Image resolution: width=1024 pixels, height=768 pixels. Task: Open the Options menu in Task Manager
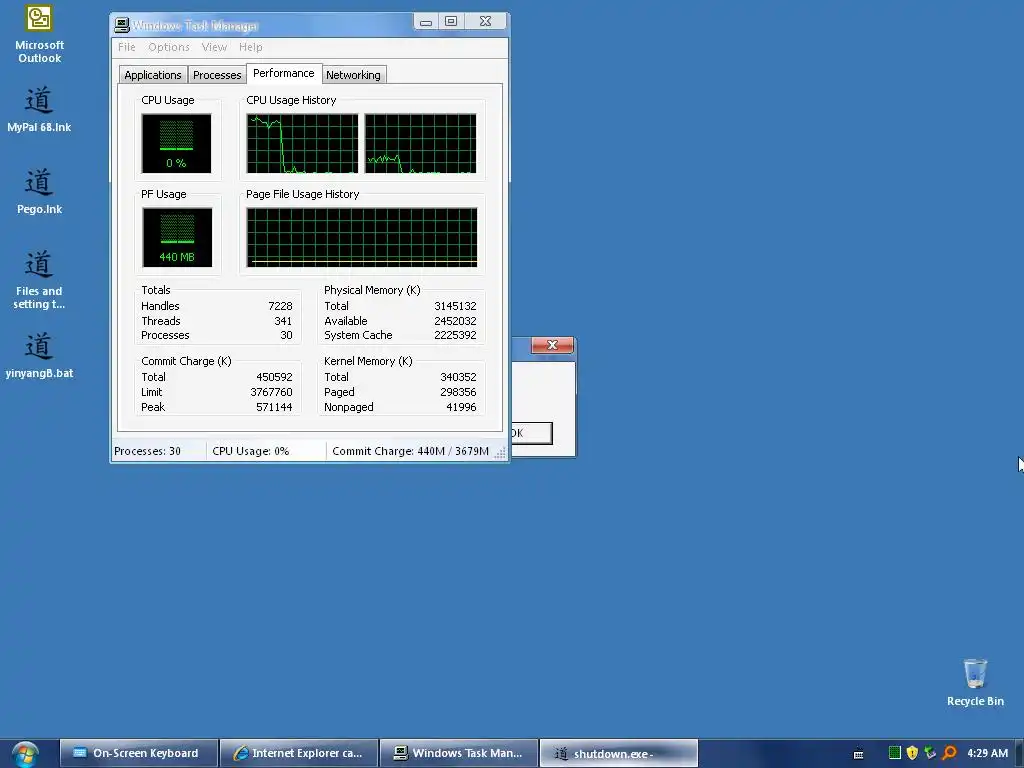click(x=168, y=47)
